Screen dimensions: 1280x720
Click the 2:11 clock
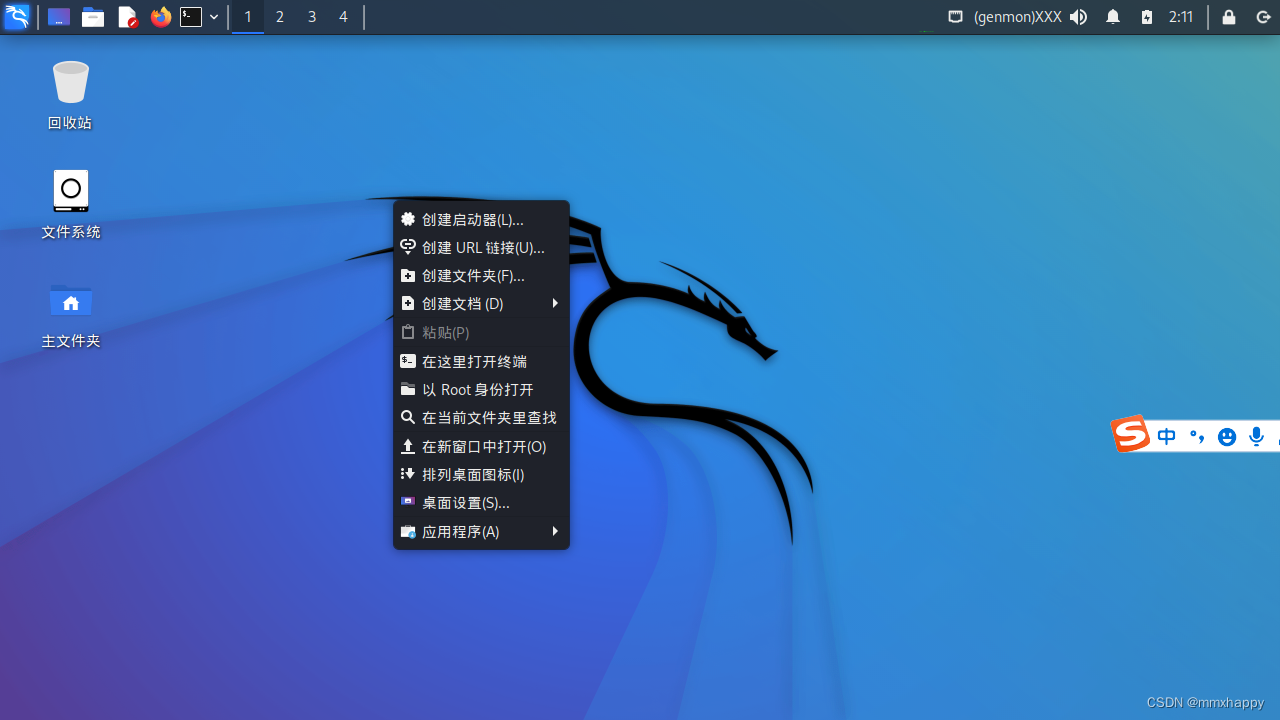[1181, 17]
